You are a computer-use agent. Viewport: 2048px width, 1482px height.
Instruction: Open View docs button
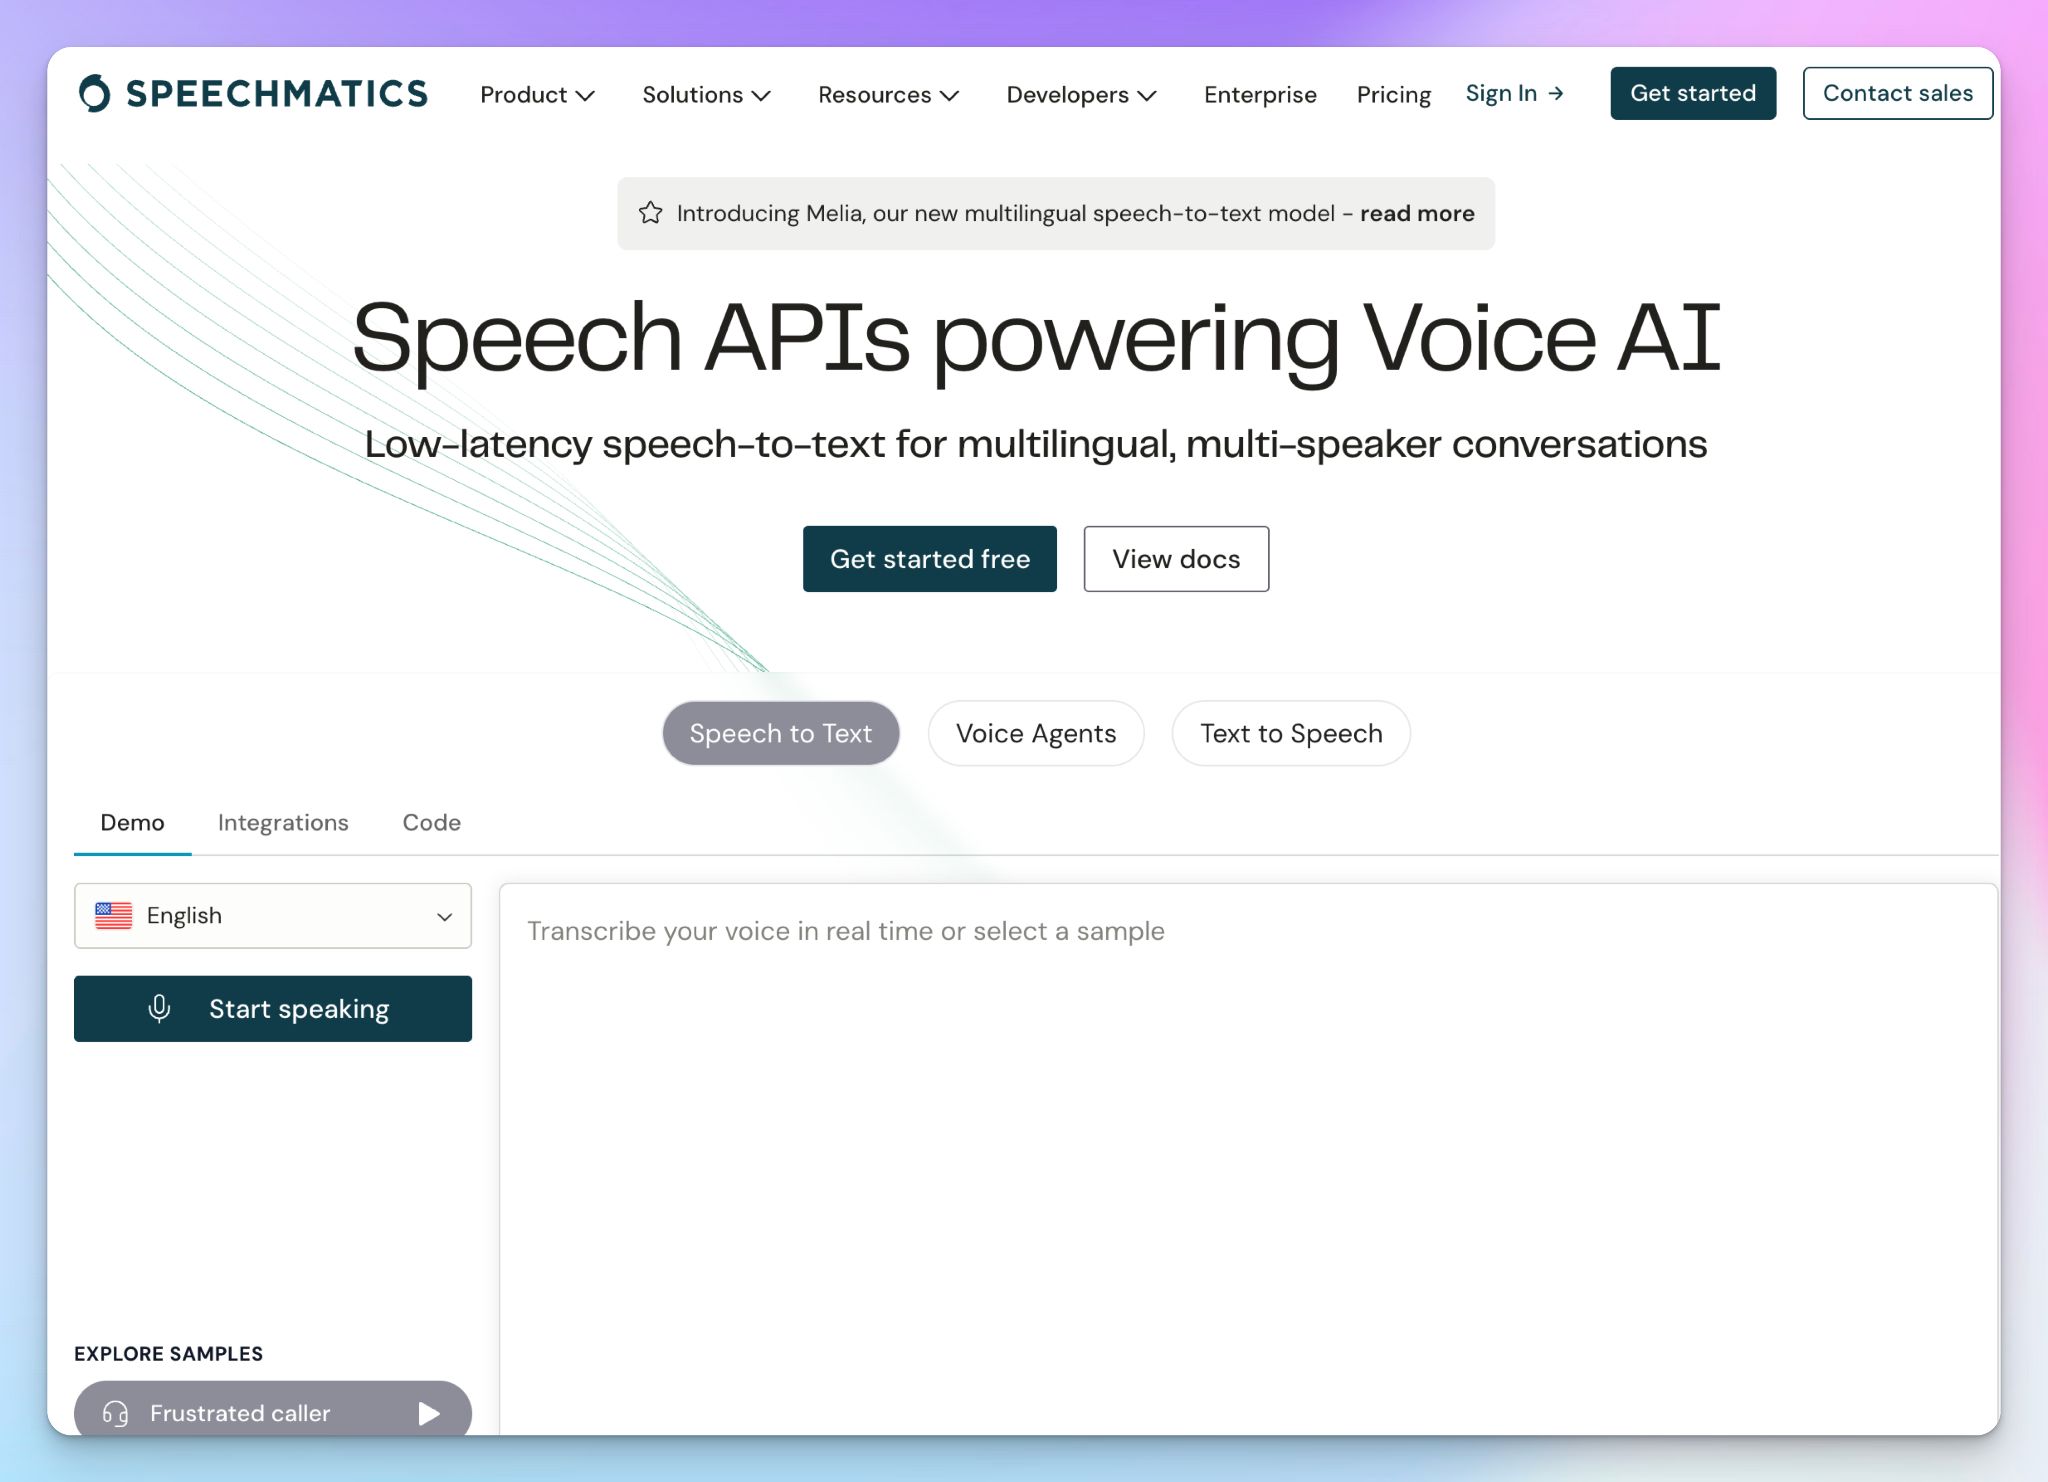point(1176,559)
